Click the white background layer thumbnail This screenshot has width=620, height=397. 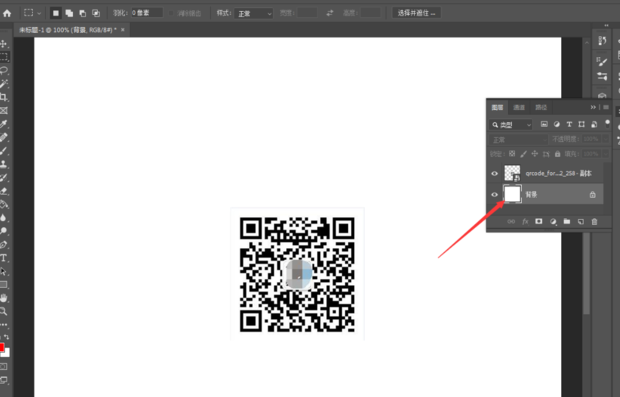[512, 194]
